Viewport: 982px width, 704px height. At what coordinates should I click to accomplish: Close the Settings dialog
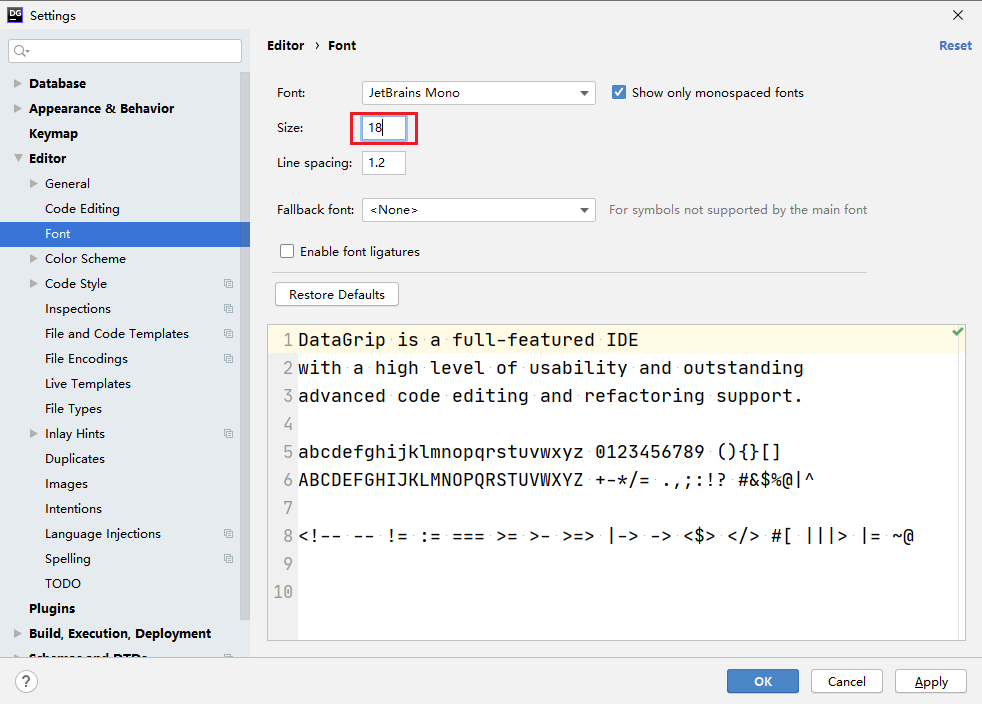pyautogui.click(x=958, y=15)
